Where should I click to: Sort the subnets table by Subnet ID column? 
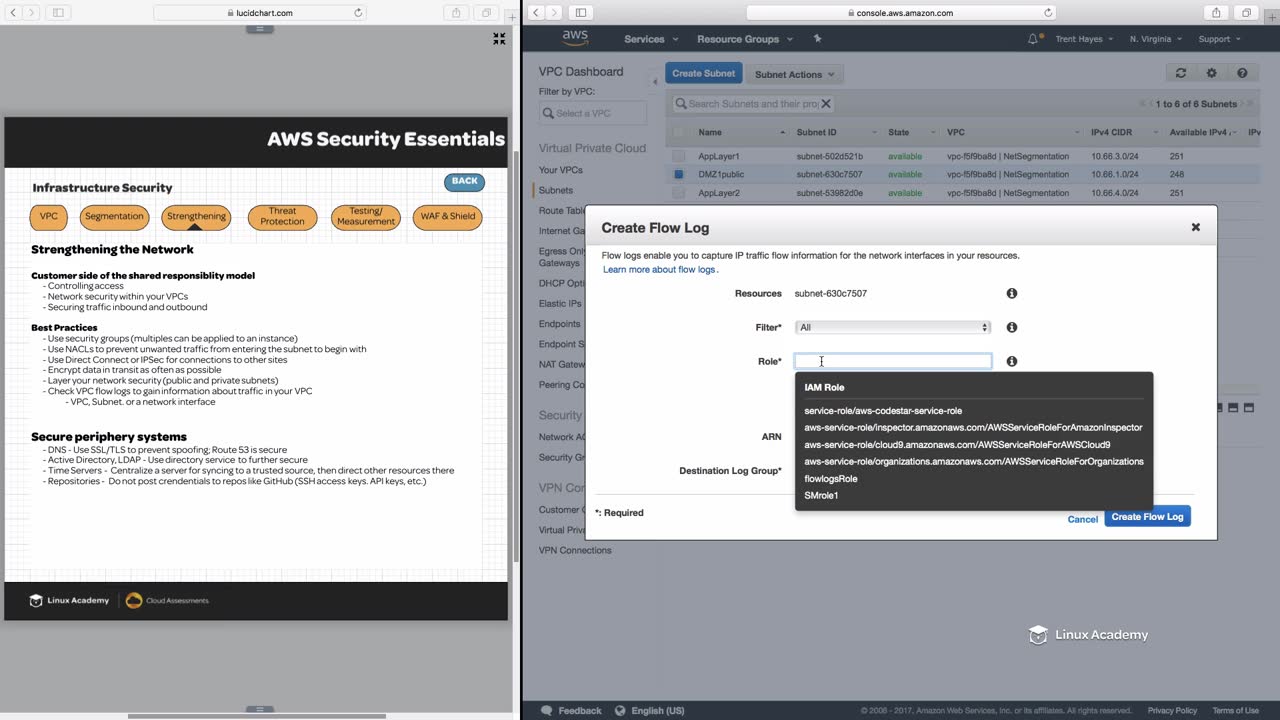pos(836,132)
